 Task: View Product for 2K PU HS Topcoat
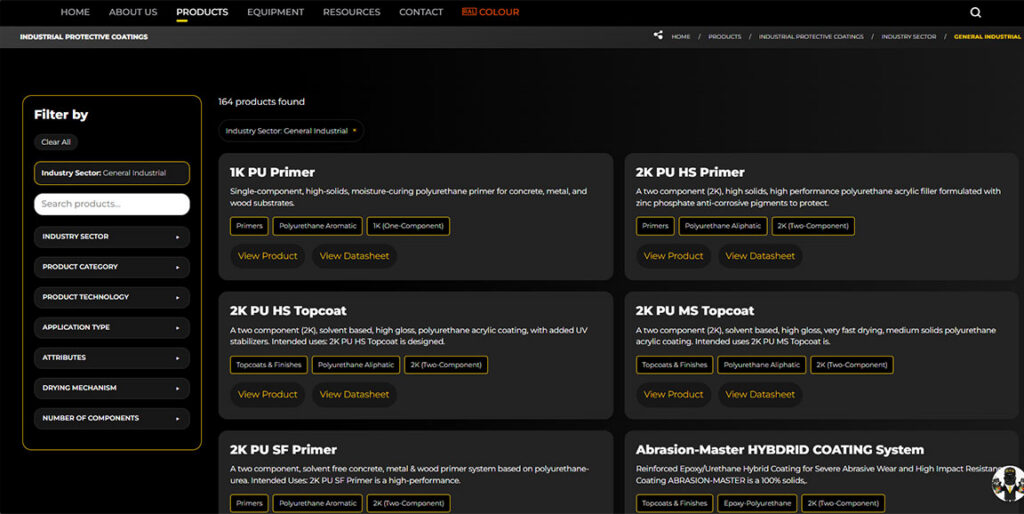click(268, 394)
